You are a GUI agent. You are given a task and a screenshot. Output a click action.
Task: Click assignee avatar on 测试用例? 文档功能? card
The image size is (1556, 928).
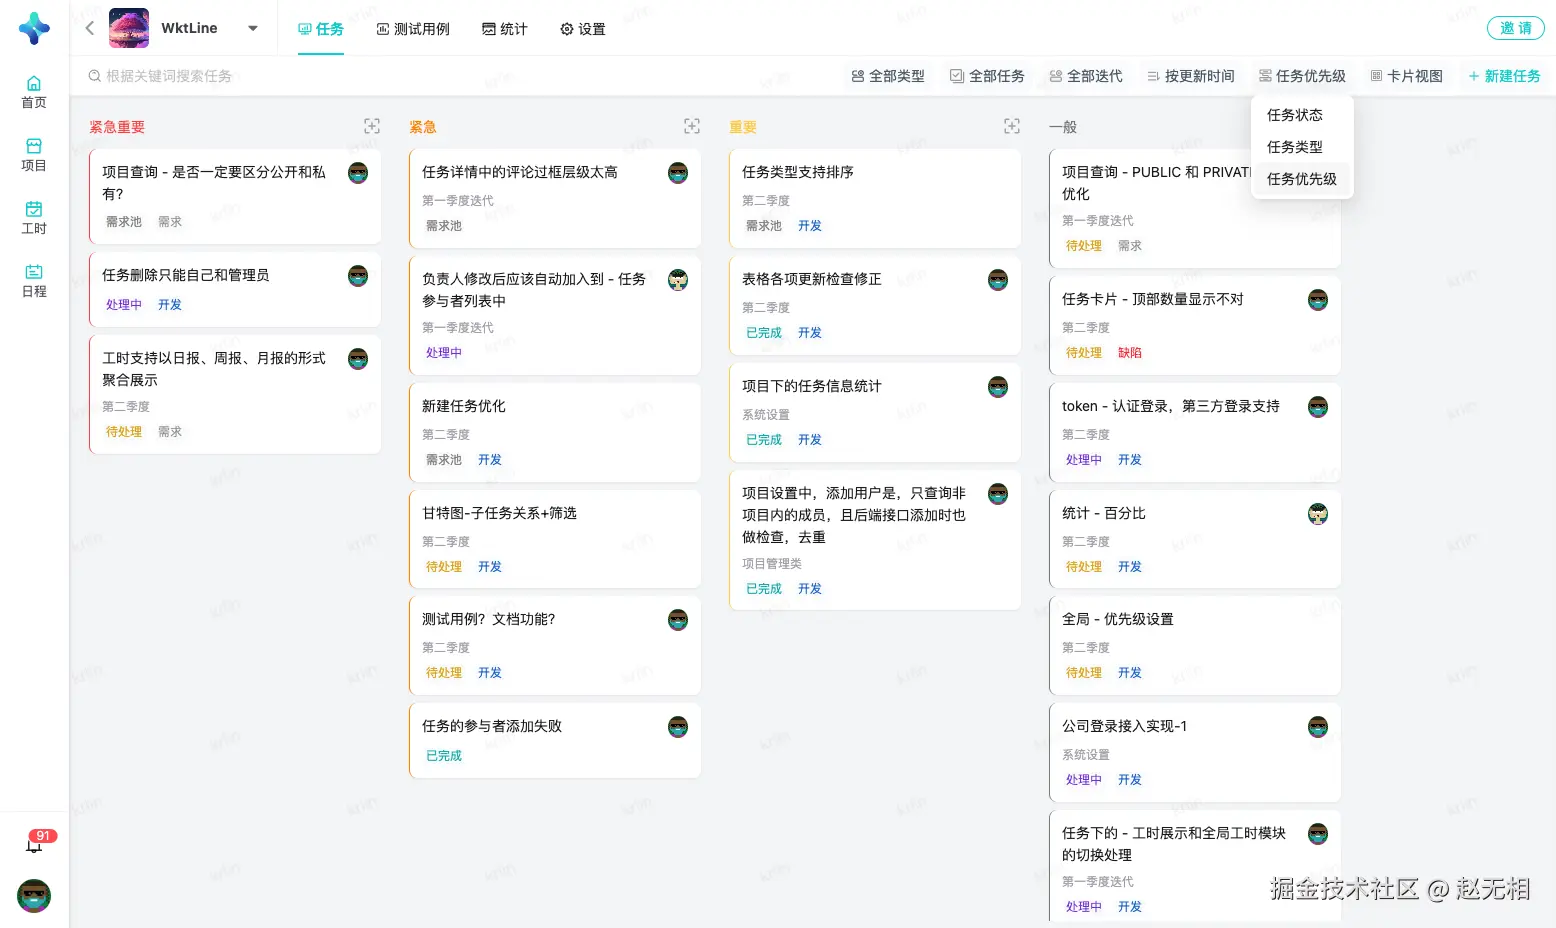[x=678, y=620]
